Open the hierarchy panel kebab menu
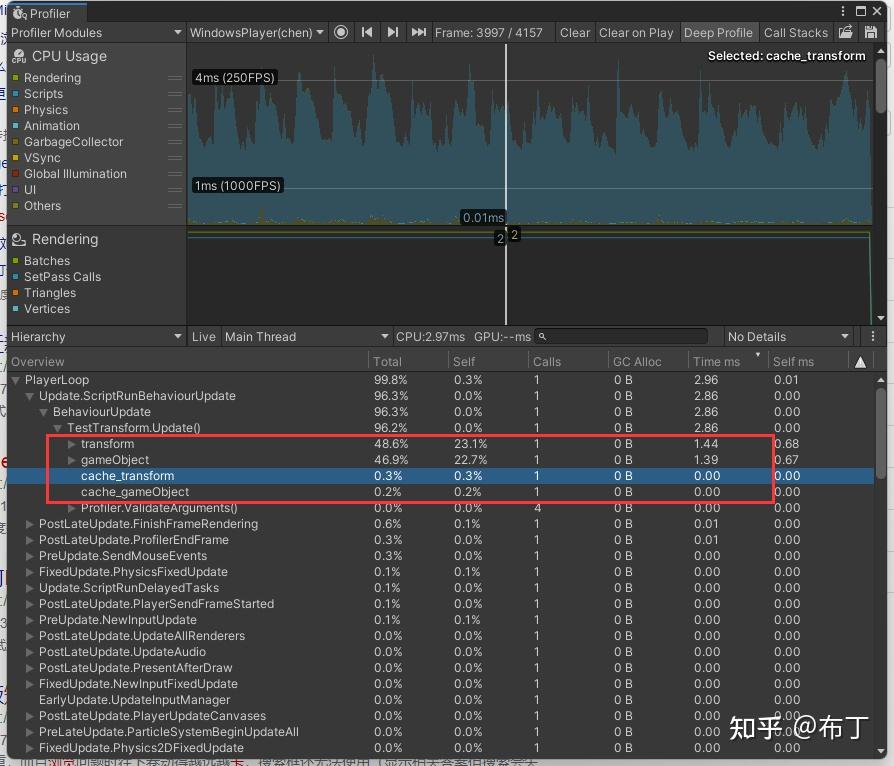The width and height of the screenshot is (894, 766). (873, 337)
